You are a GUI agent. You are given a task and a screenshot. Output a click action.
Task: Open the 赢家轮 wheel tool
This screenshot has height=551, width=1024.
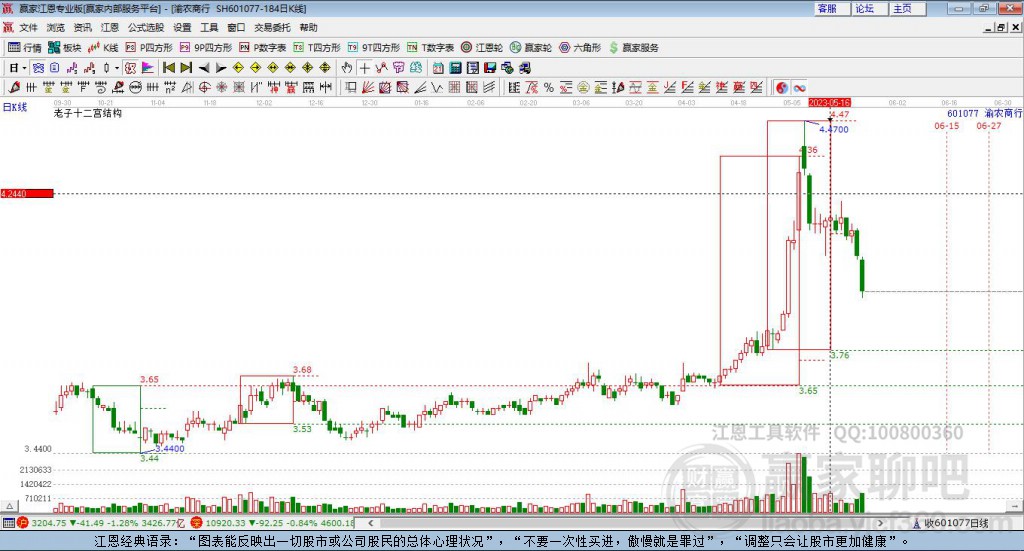[531, 48]
